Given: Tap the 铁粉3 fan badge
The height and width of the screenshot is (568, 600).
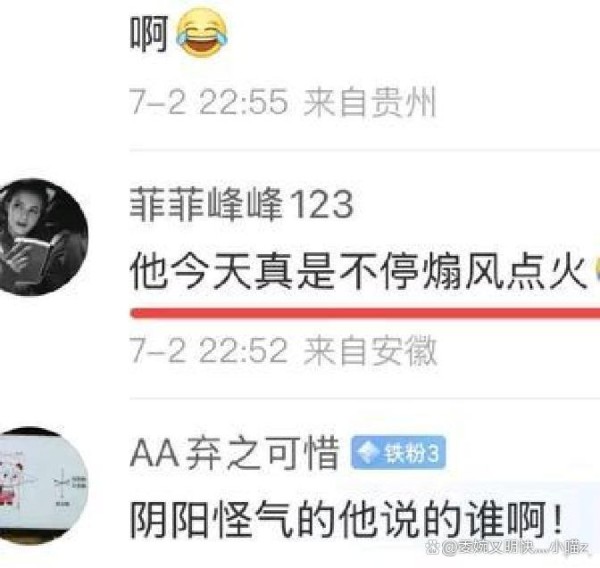Looking at the screenshot, I should 398,453.
